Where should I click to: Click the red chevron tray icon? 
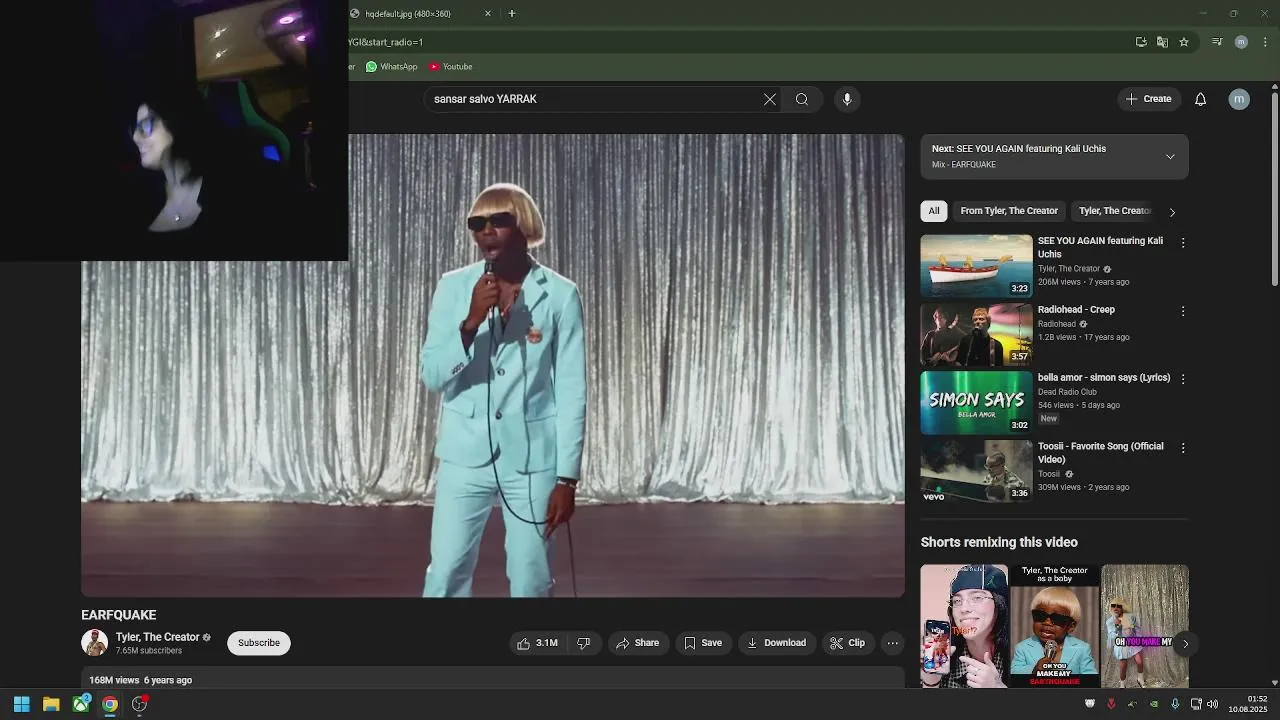(1111, 704)
